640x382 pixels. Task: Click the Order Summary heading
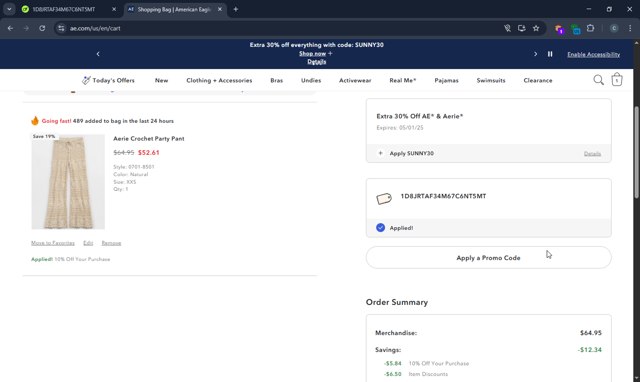397,302
